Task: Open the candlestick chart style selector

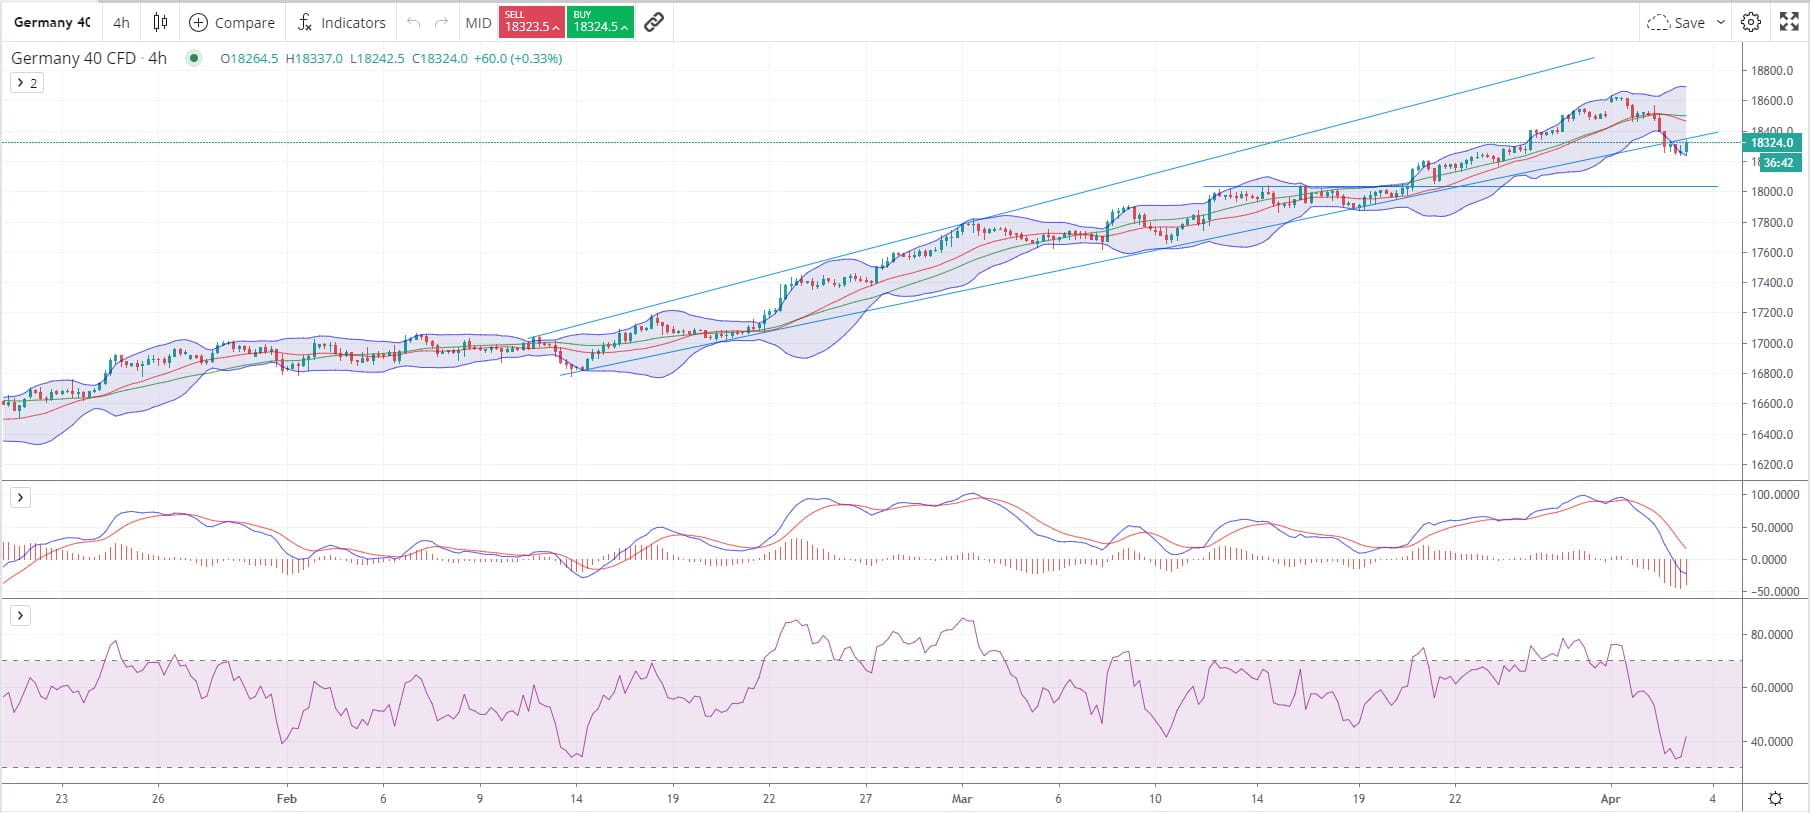Action: point(160,22)
